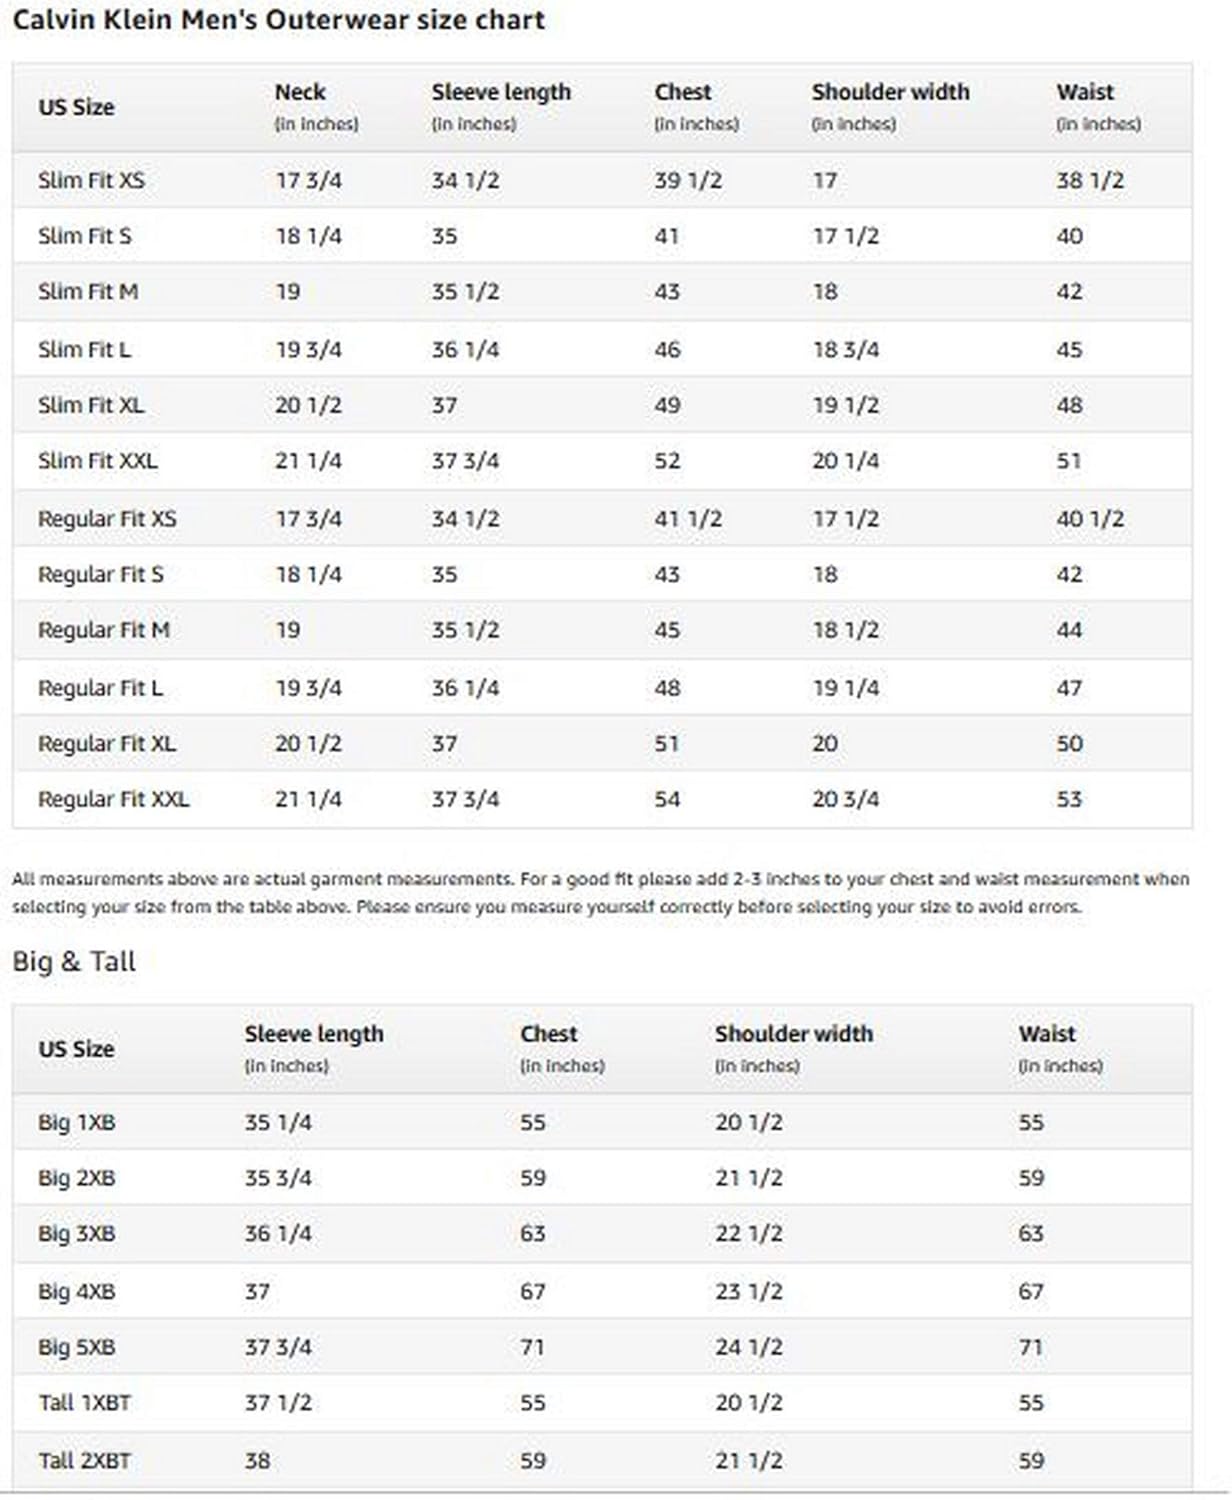Select the Regular Fit XXL shoulder value 20 3/4
Viewport: 1232px width, 1500px height.
tap(846, 799)
